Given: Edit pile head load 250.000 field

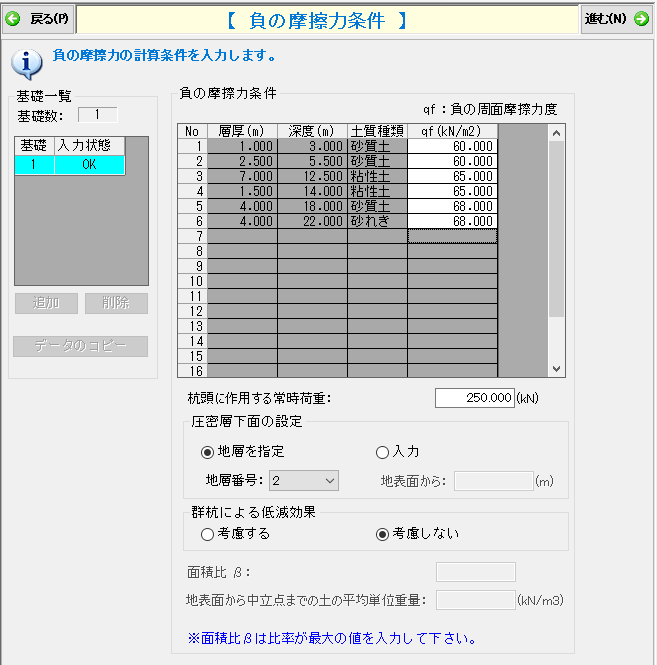Looking at the screenshot, I should click(x=475, y=398).
